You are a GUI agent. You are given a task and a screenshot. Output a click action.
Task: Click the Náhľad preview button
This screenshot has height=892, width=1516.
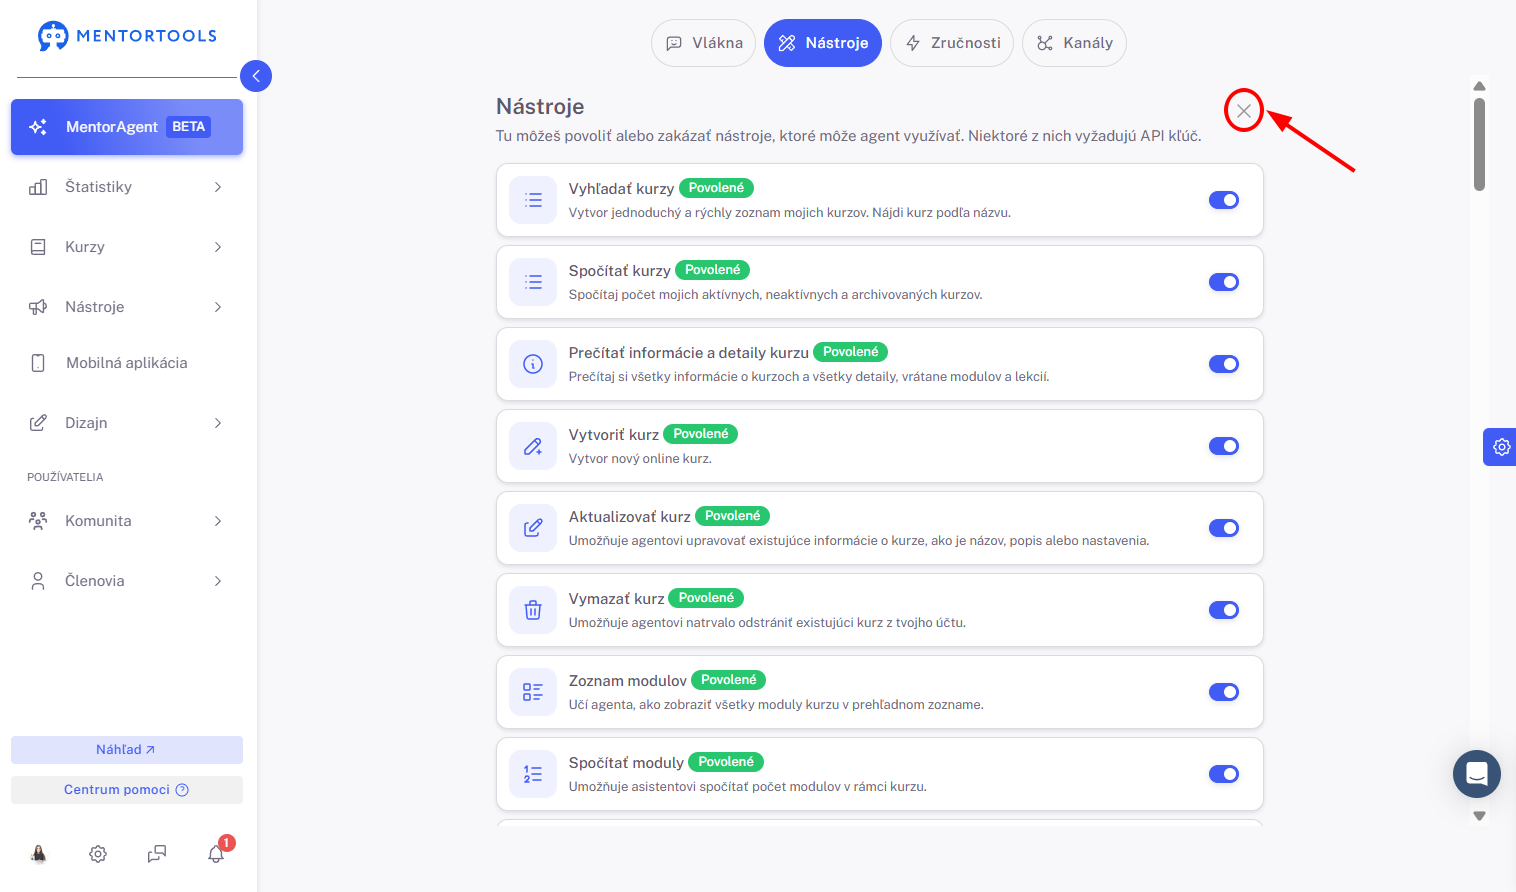(x=127, y=750)
